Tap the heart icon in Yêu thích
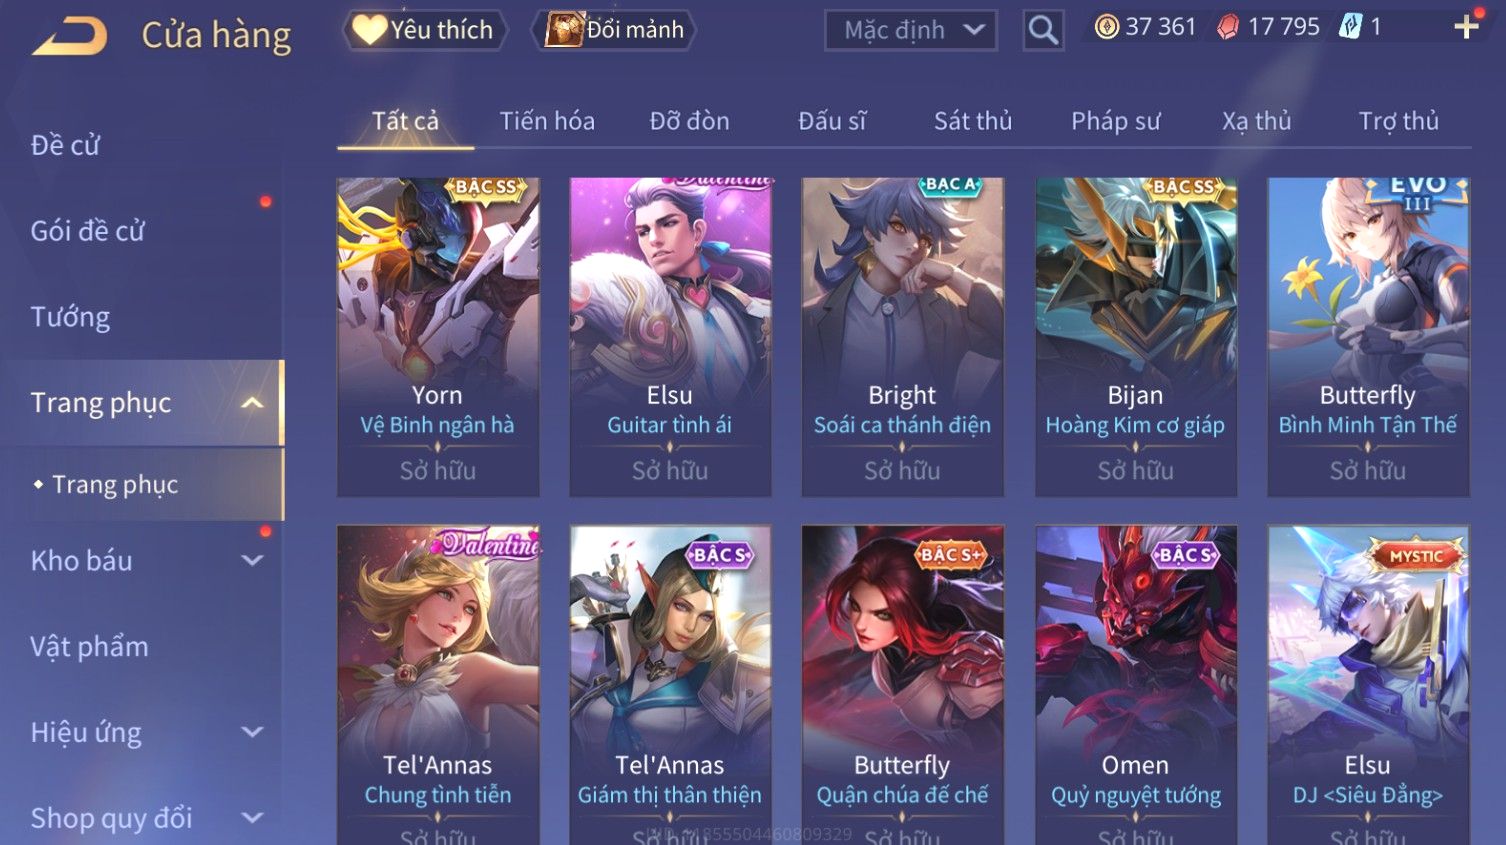 369,30
